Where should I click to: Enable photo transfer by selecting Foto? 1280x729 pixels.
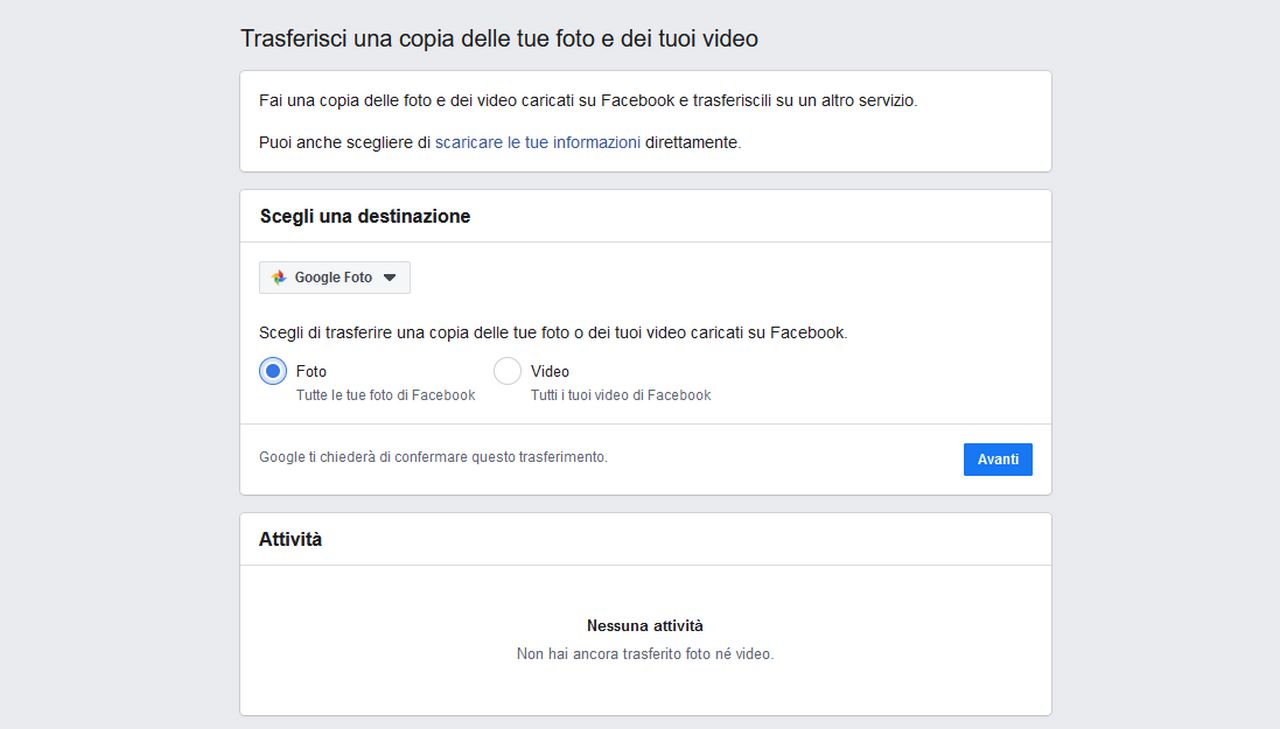(272, 370)
